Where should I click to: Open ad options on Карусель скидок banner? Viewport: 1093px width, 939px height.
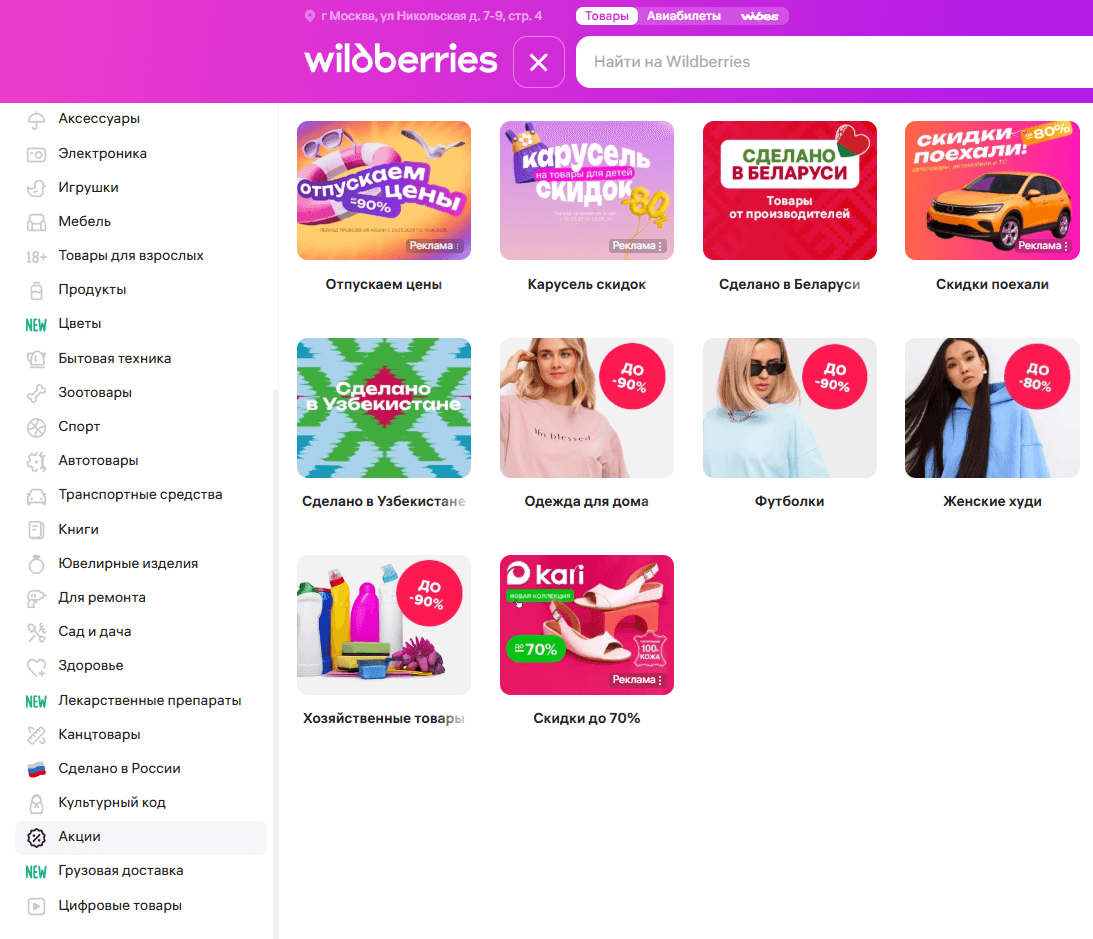click(660, 246)
